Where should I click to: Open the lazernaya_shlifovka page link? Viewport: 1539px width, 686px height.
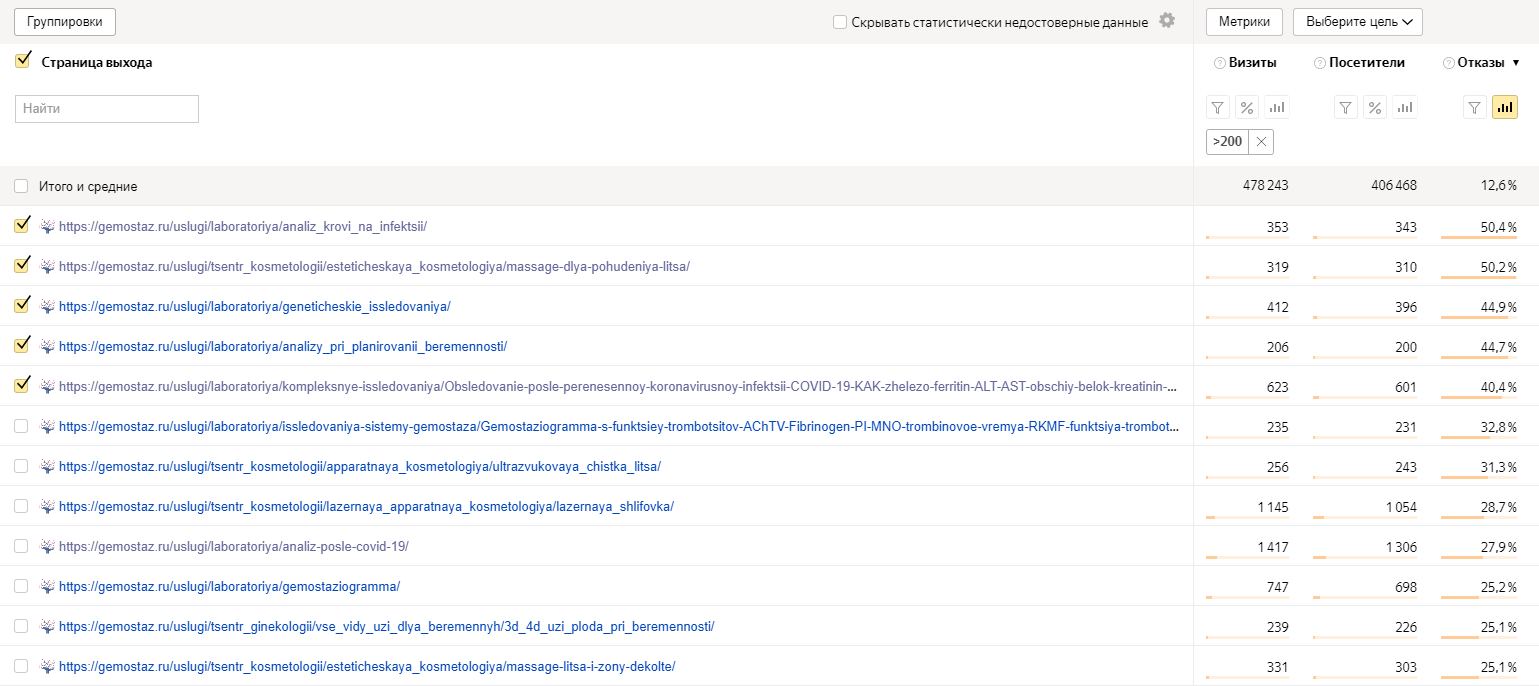click(366, 507)
